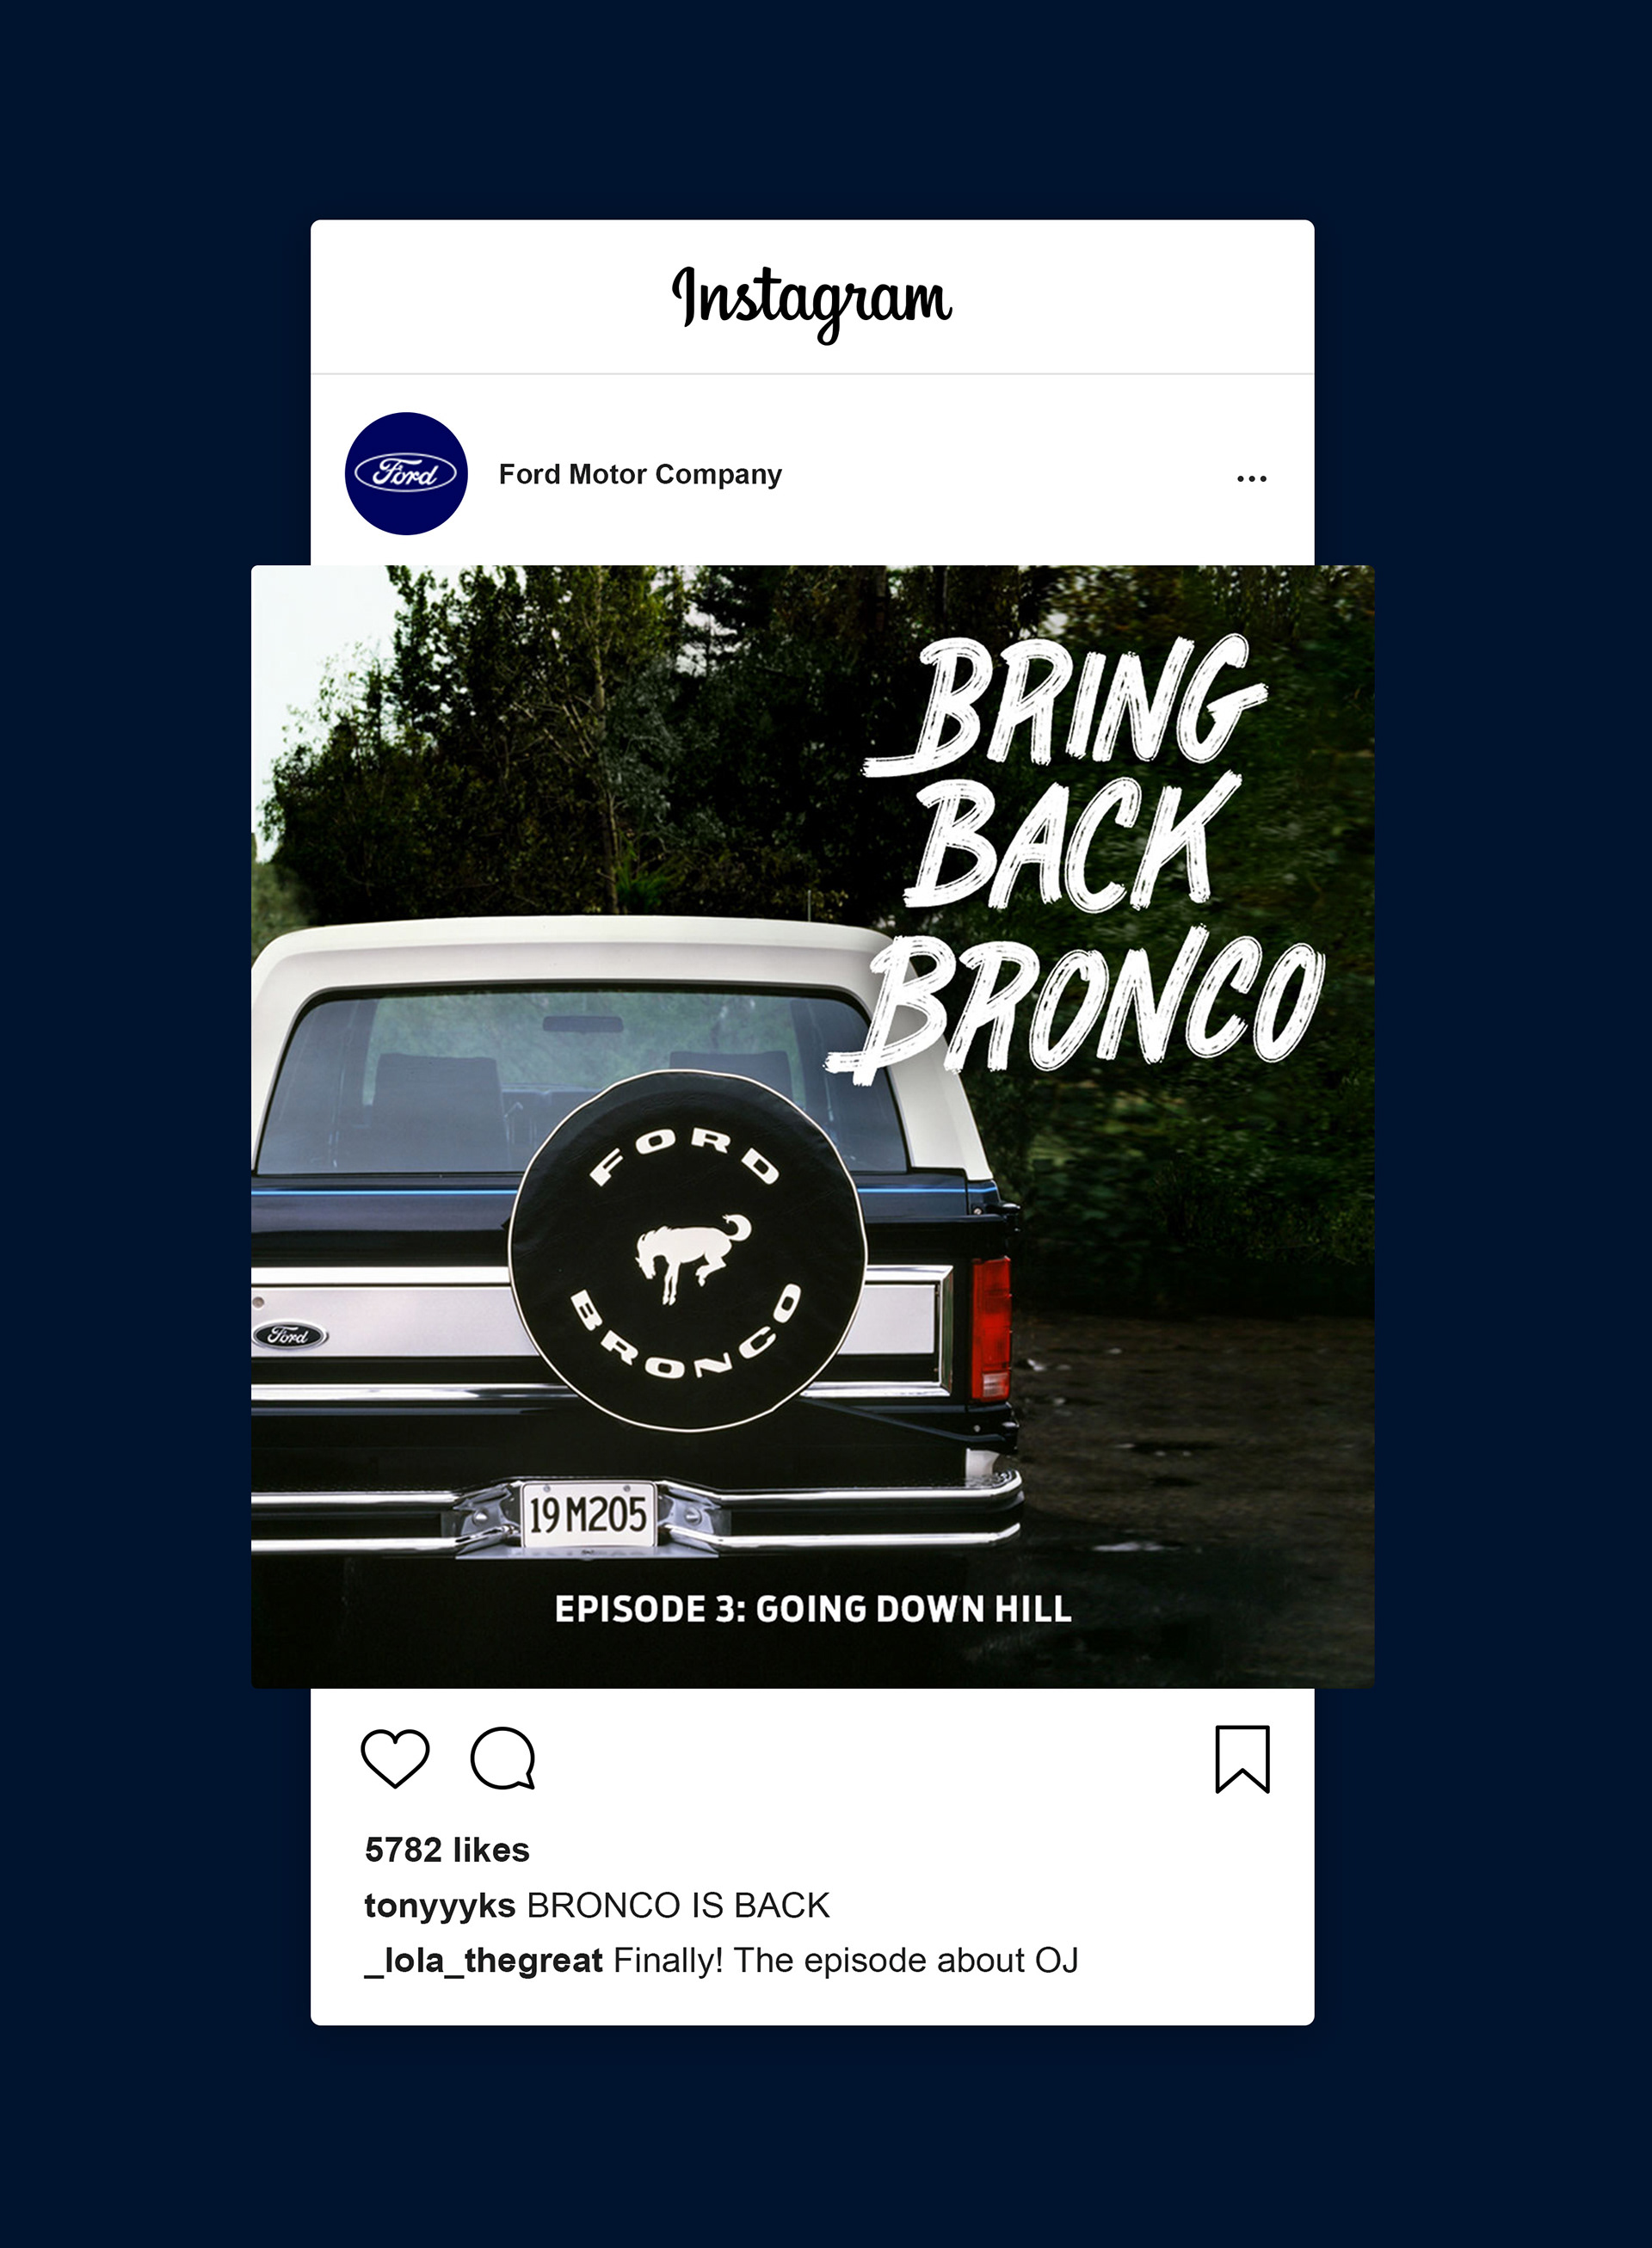The width and height of the screenshot is (1652, 2248).
Task: Click the Episode 3: Going Down Hill caption
Action: pyautogui.click(x=813, y=1609)
